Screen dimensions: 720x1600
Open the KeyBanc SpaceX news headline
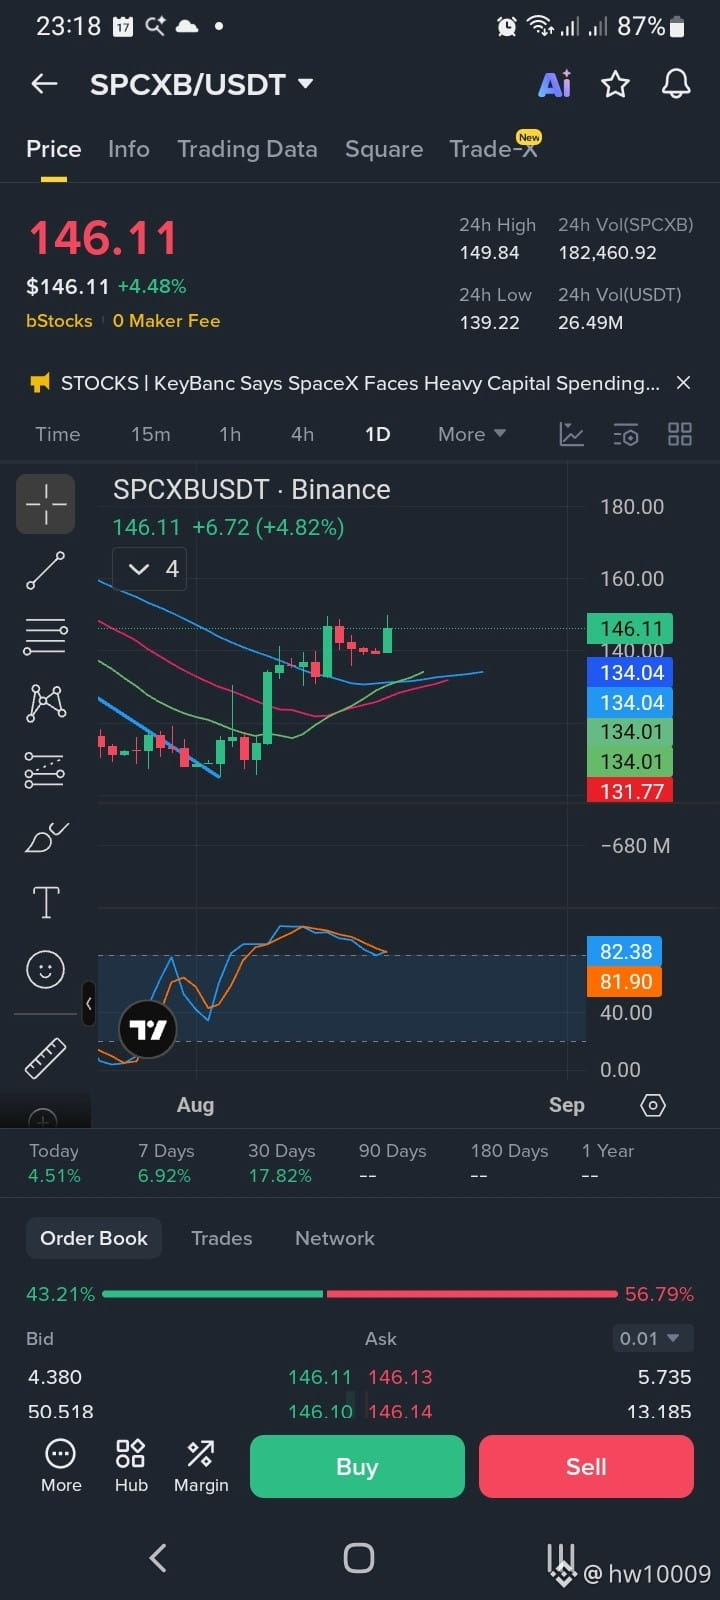click(360, 383)
